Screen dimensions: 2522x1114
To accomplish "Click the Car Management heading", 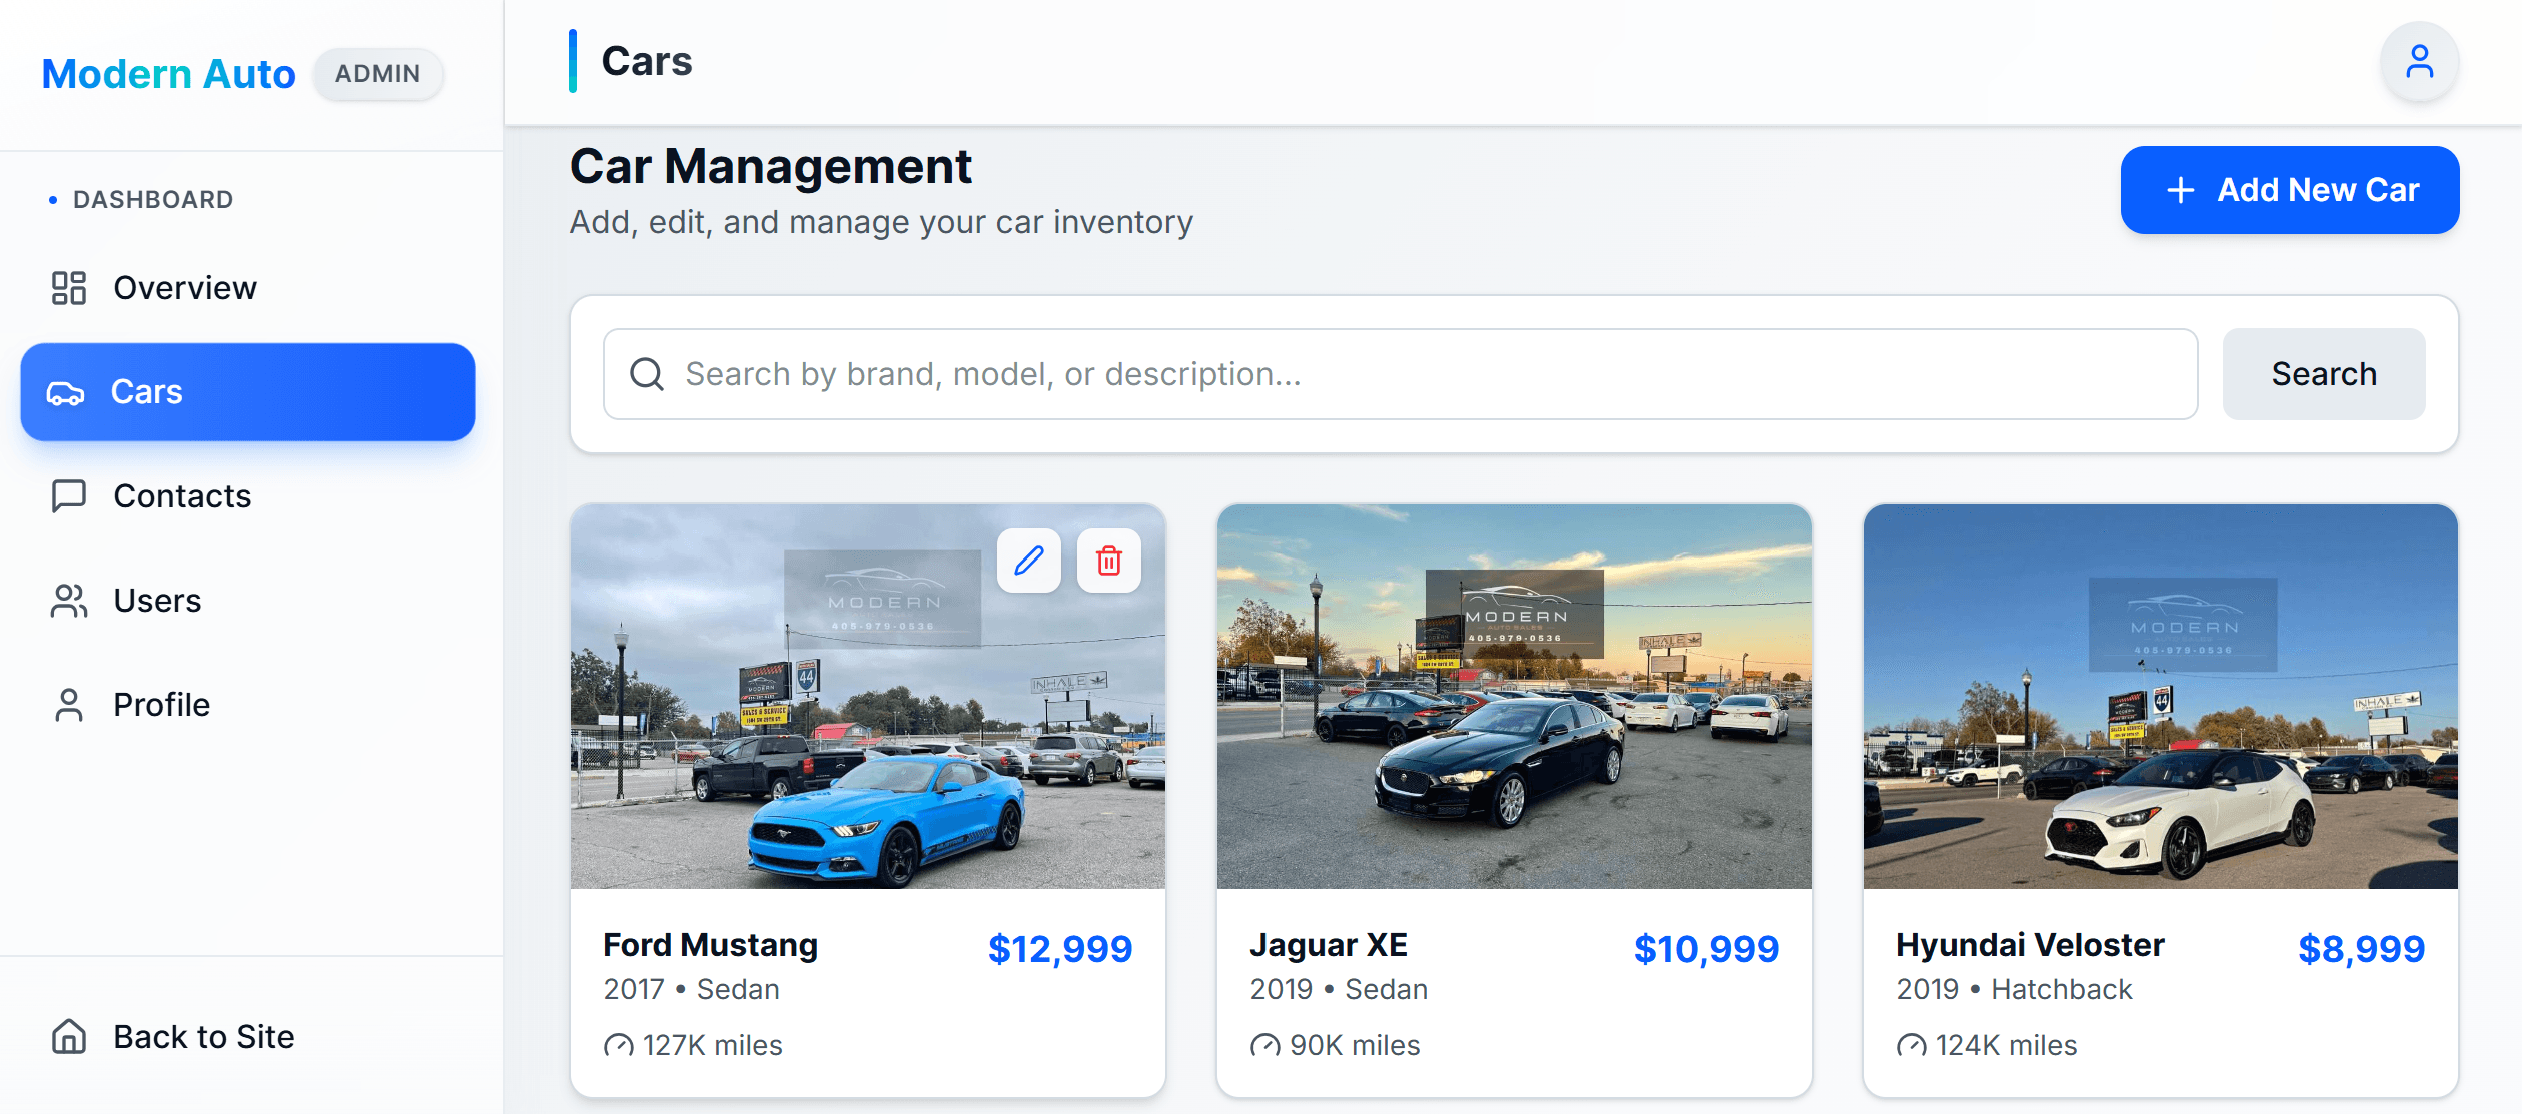I will click(771, 166).
